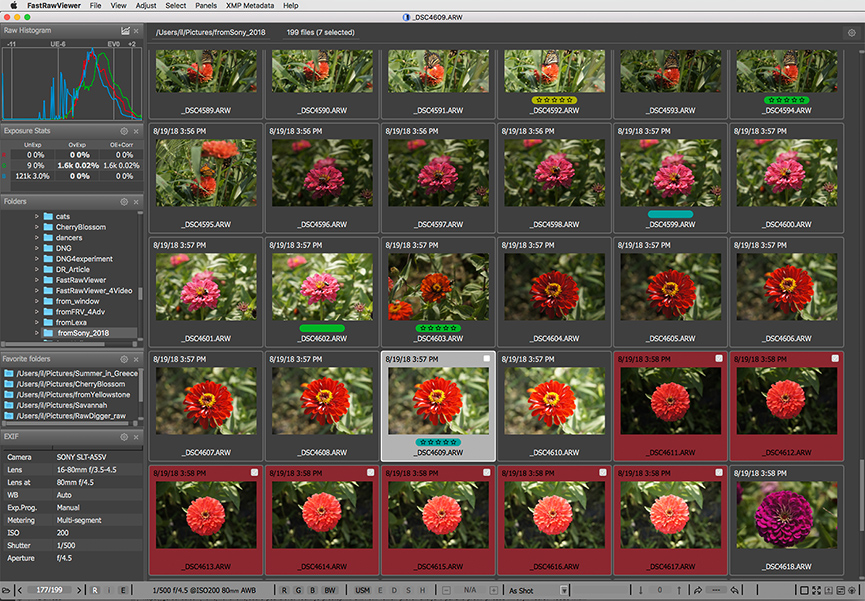Click the grid settings gear at top right

point(851,32)
